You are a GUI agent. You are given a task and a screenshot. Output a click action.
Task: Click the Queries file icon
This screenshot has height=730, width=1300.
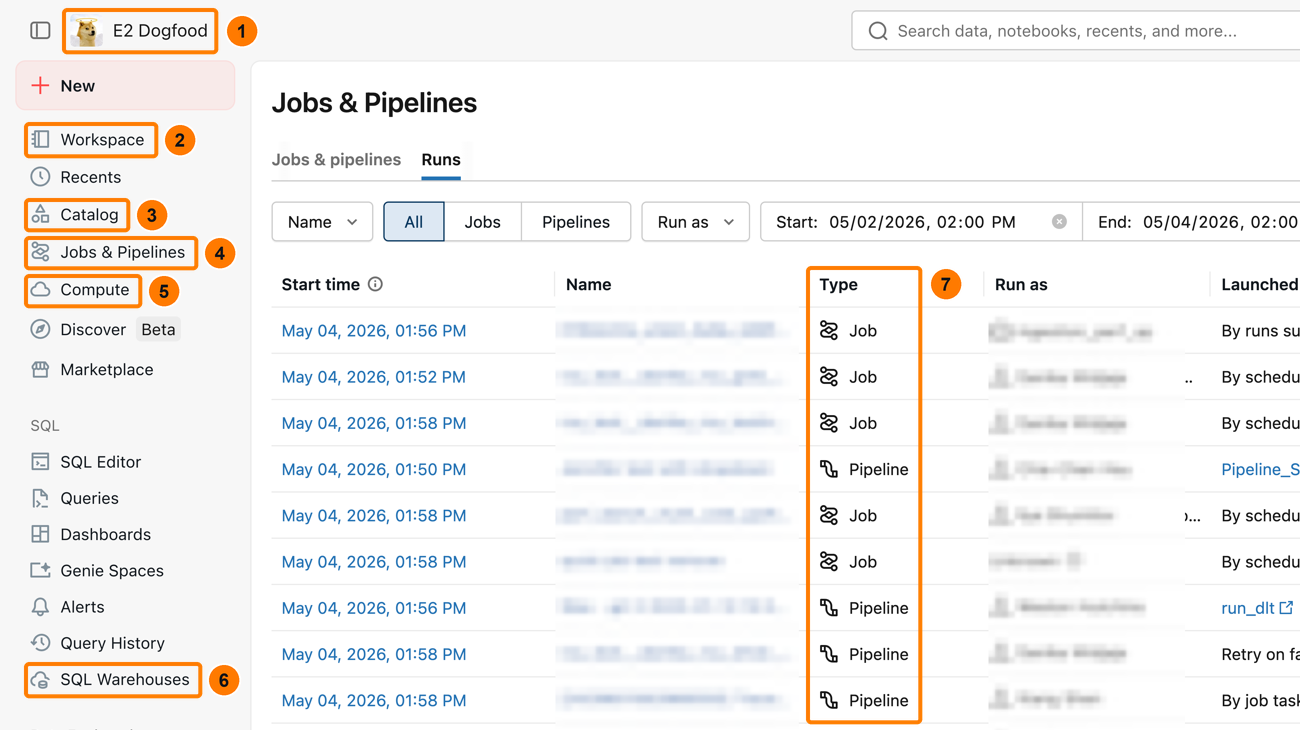(40, 498)
